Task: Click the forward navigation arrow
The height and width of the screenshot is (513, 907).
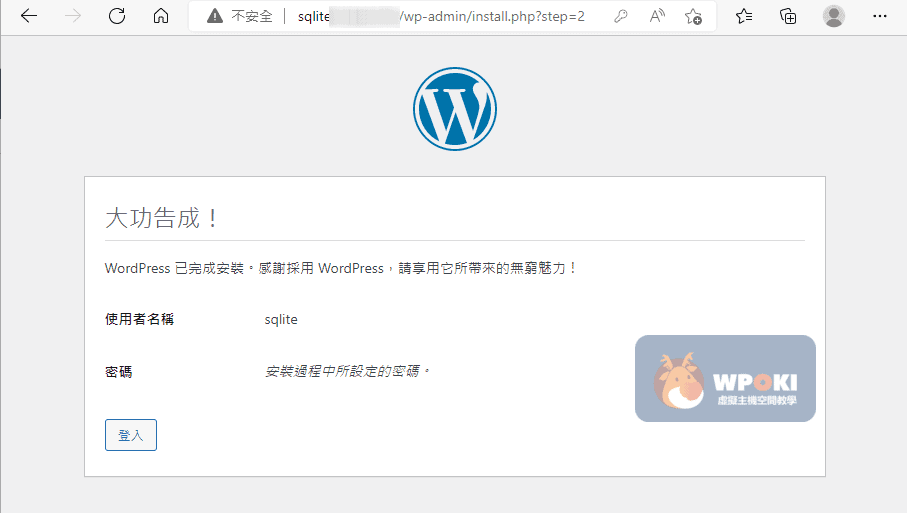Action: 73,16
